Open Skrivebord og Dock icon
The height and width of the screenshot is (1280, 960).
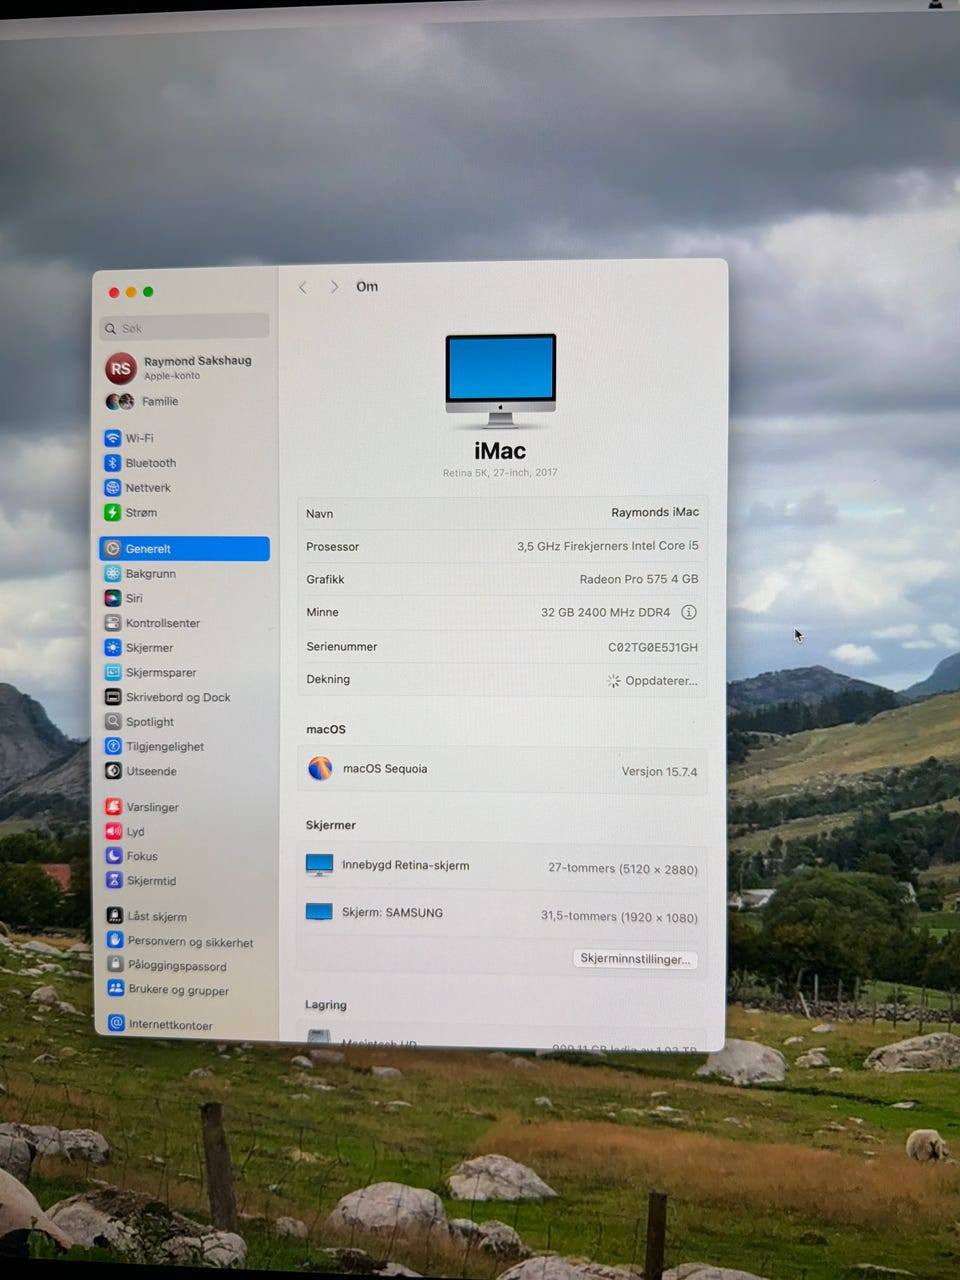tap(113, 697)
